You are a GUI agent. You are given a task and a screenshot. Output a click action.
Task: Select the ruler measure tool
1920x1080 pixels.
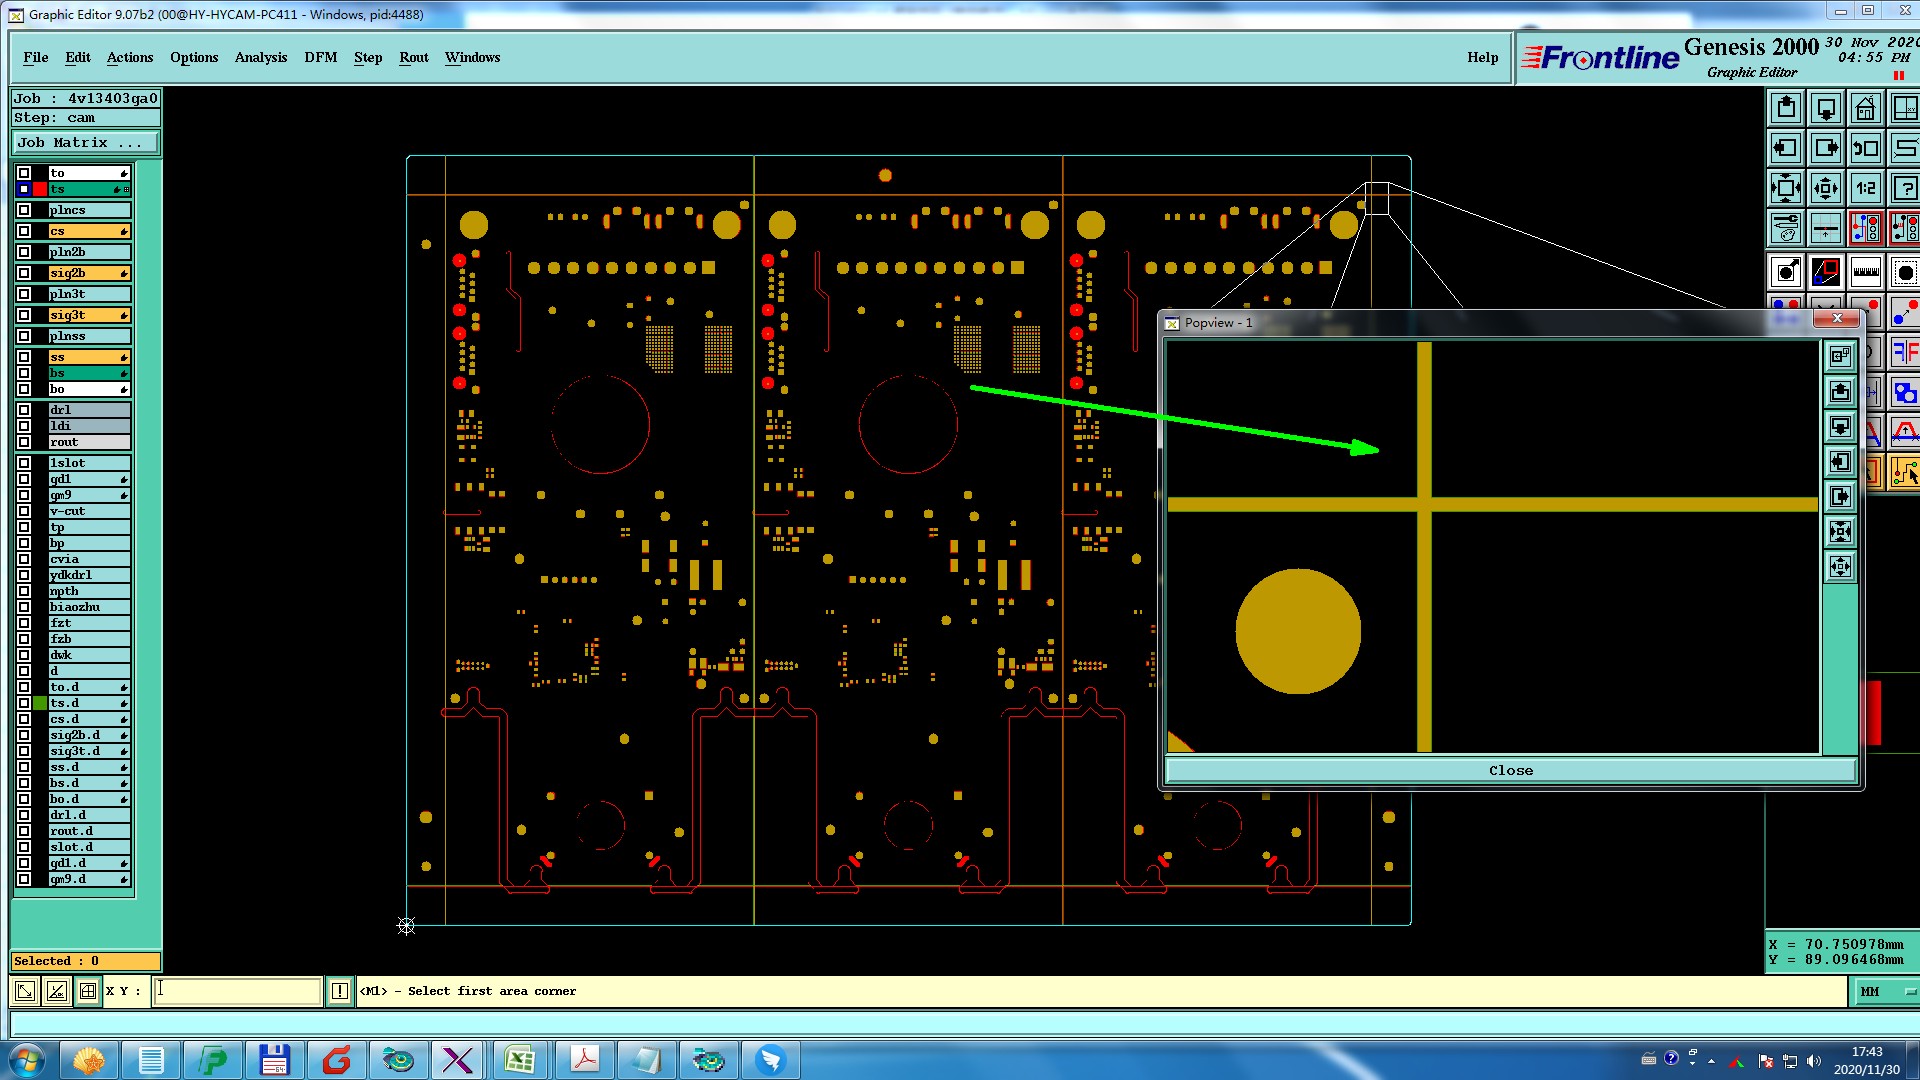tap(1865, 272)
